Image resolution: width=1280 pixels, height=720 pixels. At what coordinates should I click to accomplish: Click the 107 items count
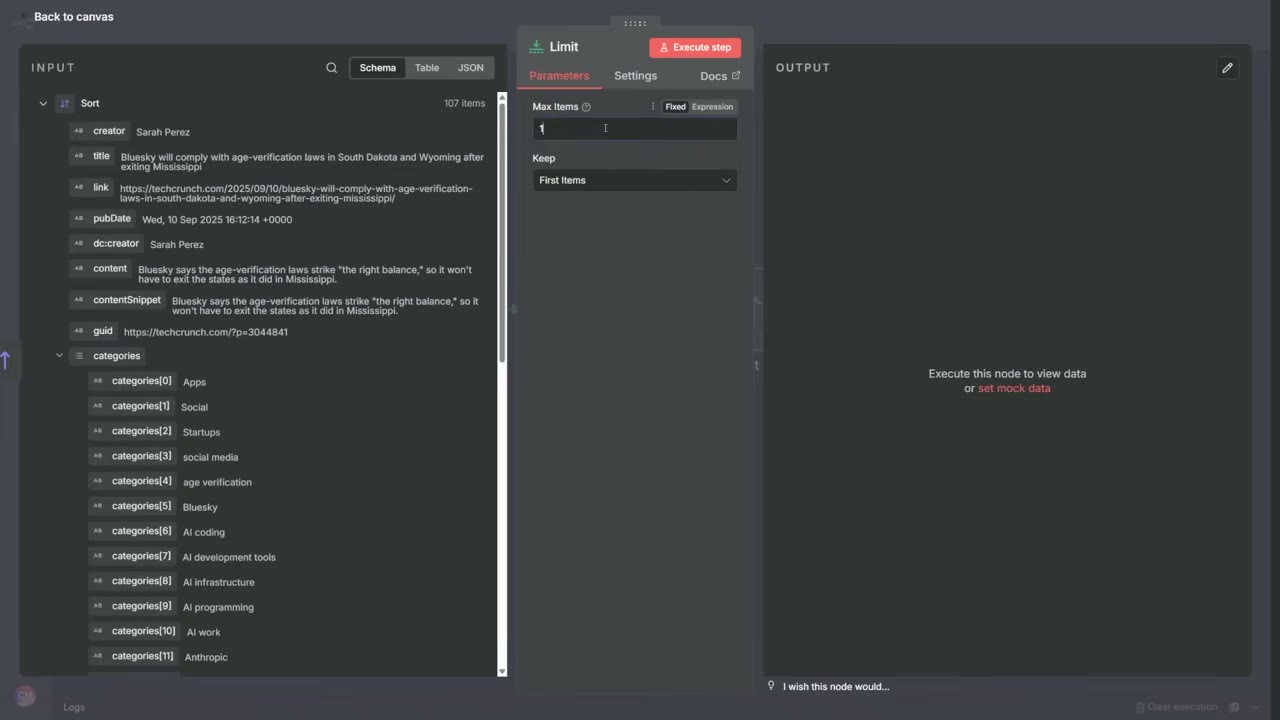(x=464, y=103)
